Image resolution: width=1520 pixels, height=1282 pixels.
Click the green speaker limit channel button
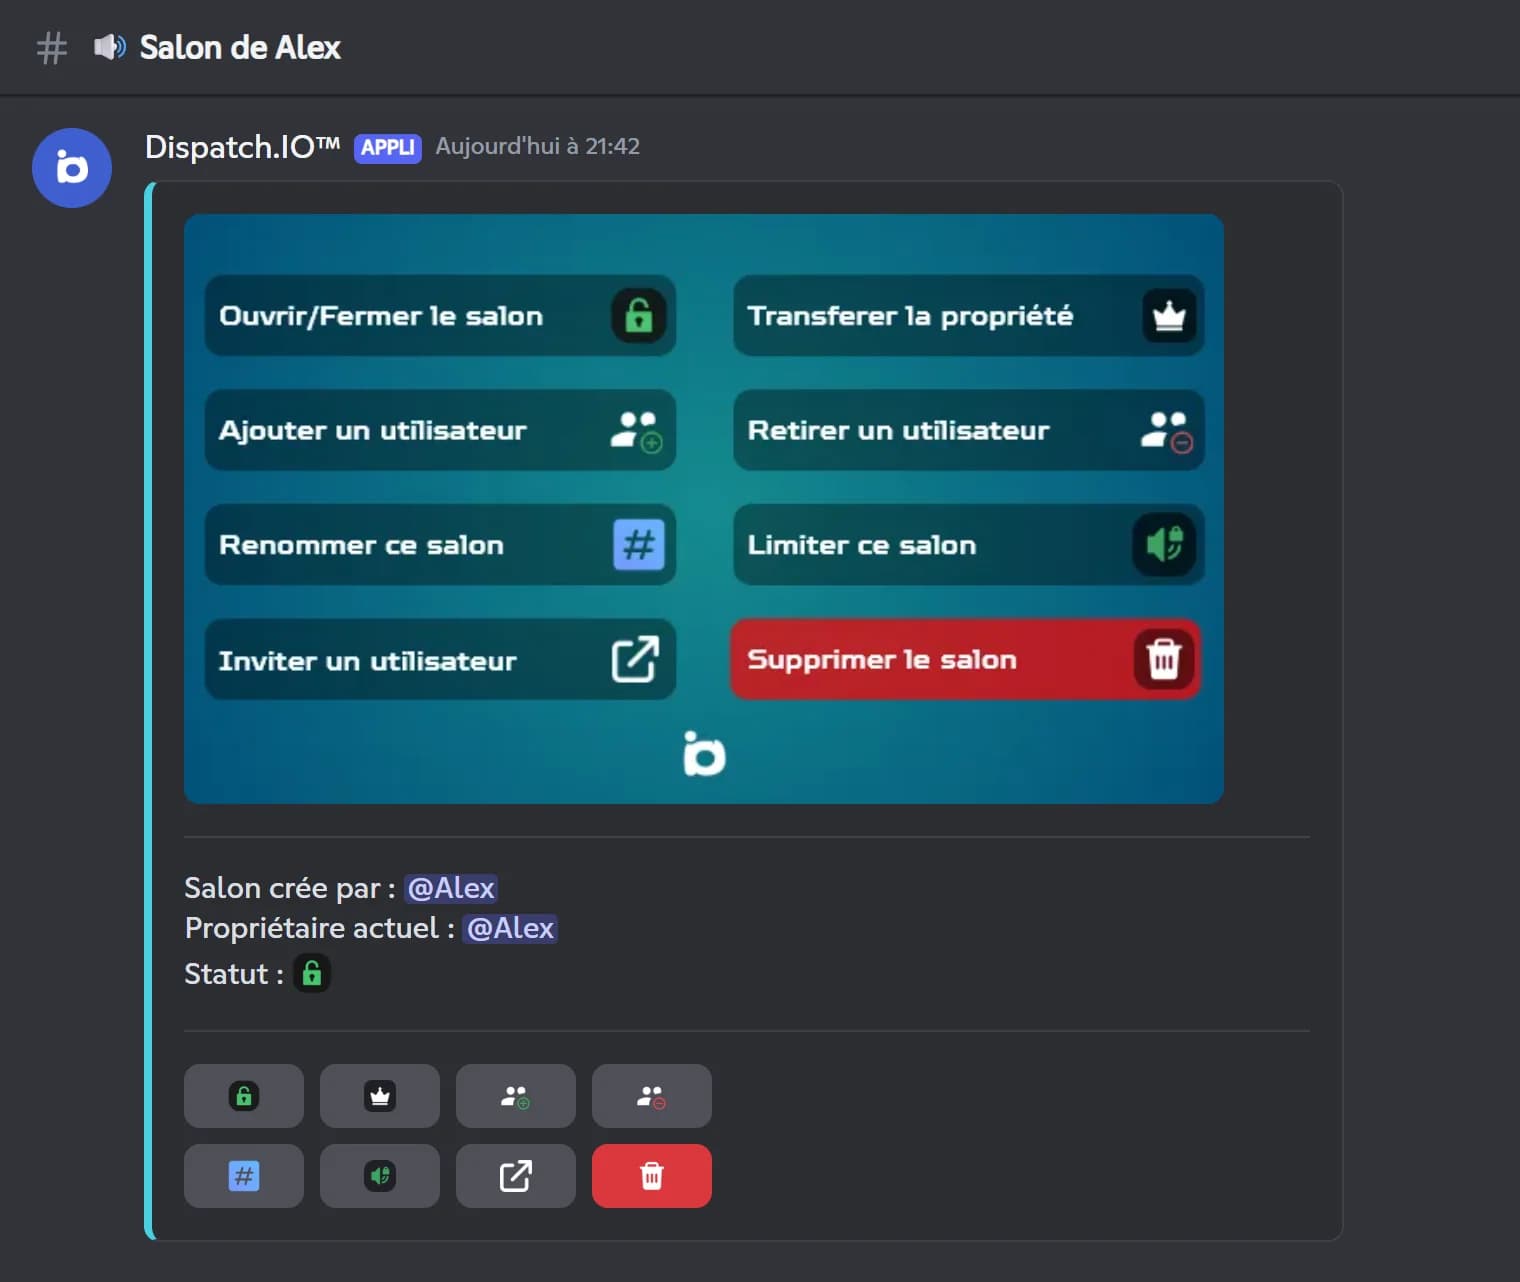point(380,1176)
